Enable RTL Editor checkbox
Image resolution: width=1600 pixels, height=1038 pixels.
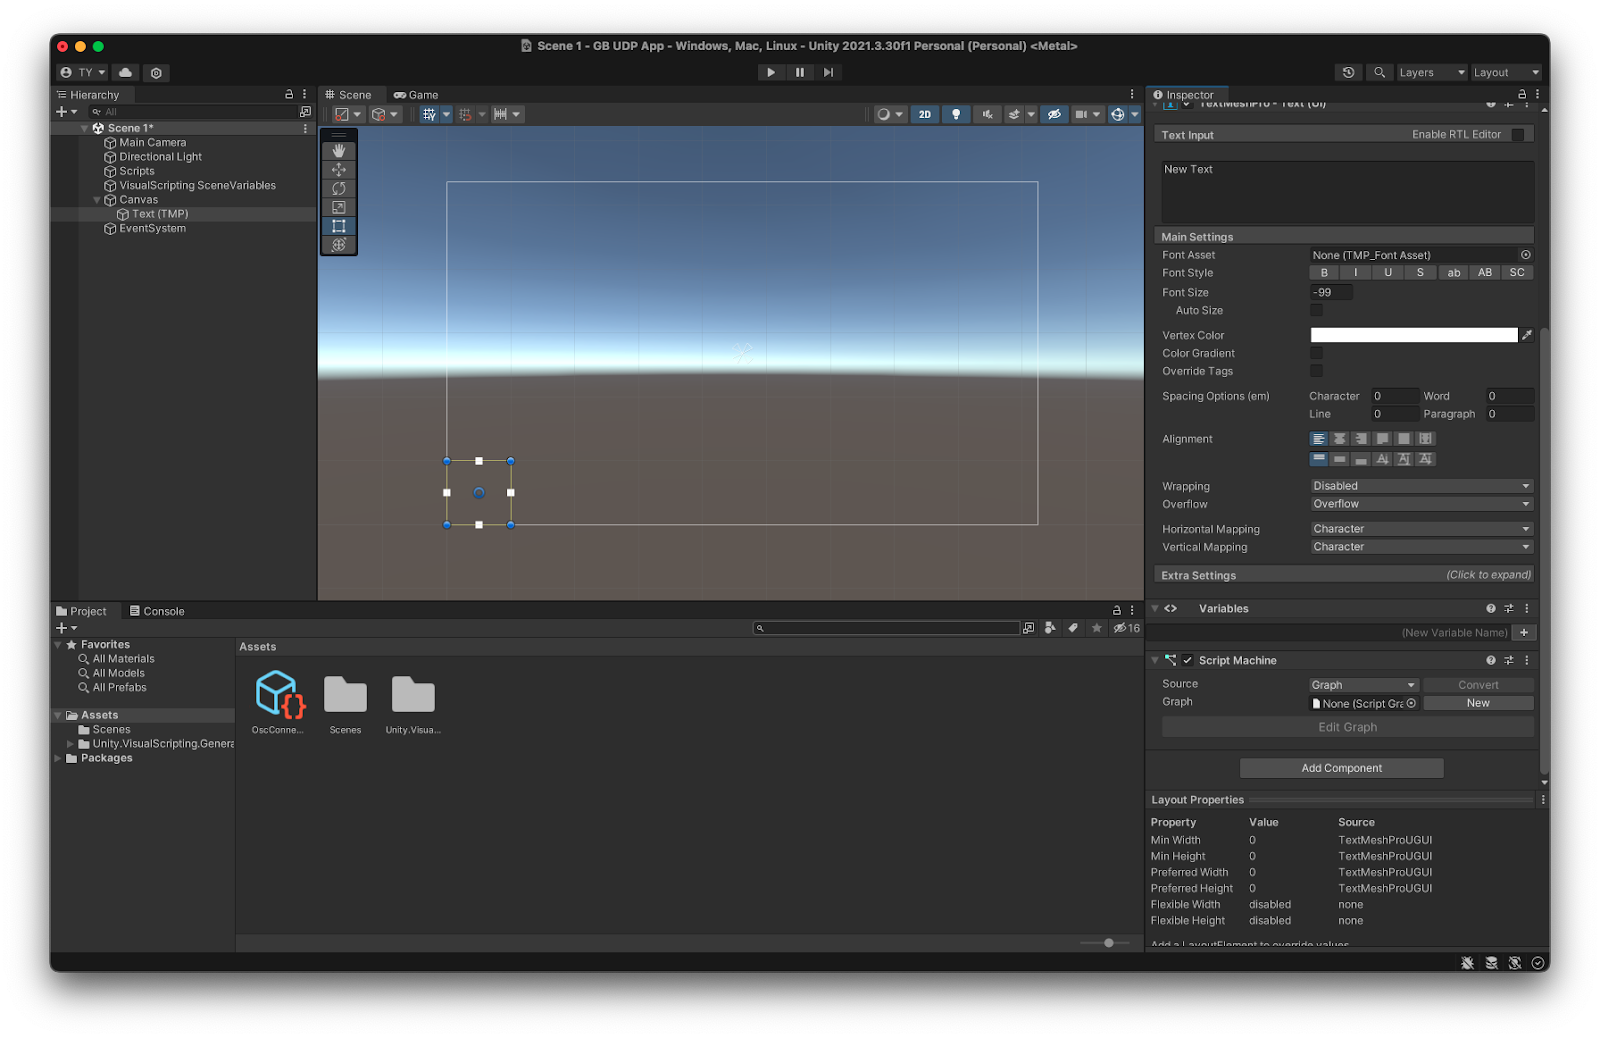(x=1518, y=135)
